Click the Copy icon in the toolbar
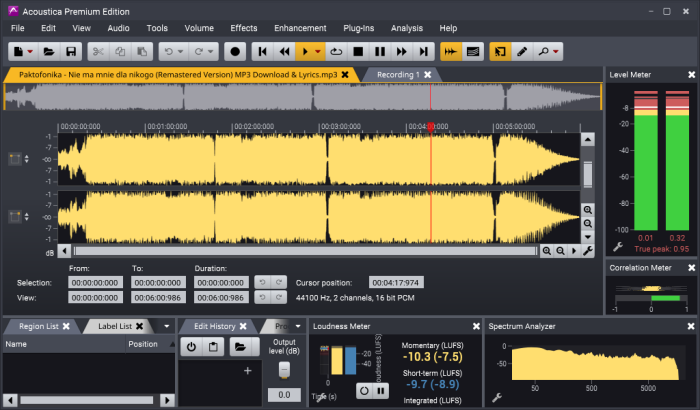The image size is (700, 410). pyautogui.click(x=120, y=52)
